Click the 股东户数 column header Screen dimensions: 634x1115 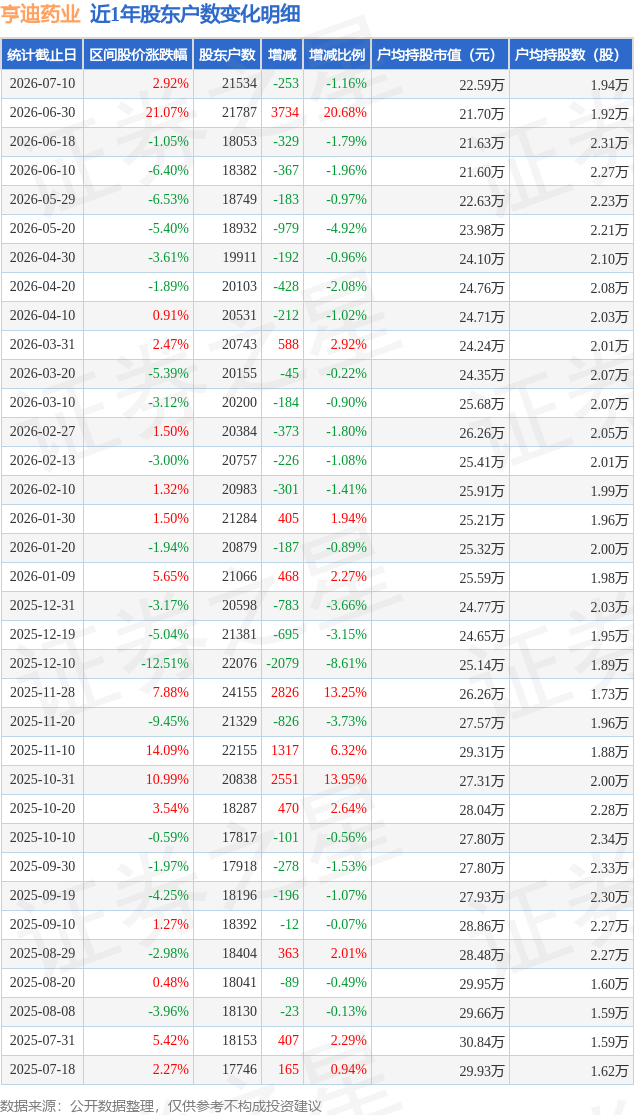coord(227,55)
